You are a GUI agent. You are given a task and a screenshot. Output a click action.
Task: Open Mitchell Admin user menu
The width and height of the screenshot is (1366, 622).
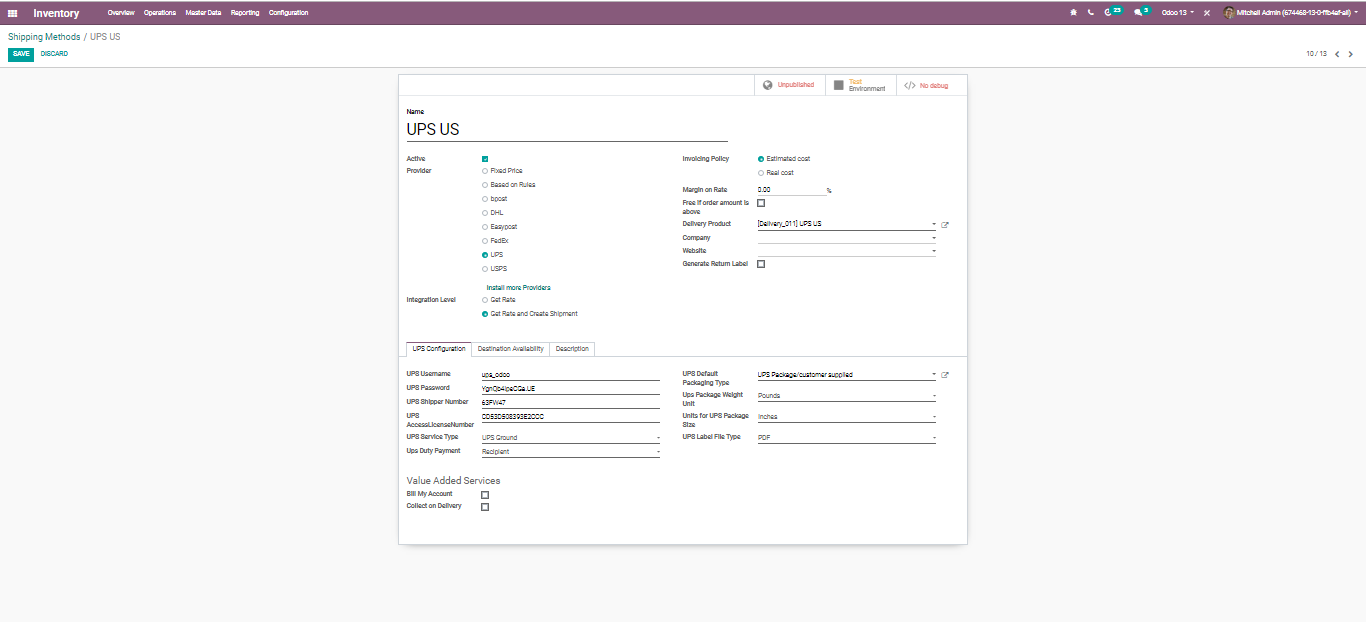(x=1290, y=13)
